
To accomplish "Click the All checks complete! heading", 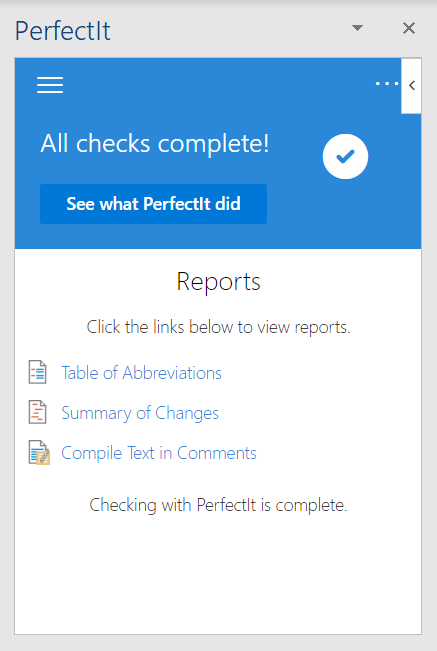I will click(x=155, y=144).
